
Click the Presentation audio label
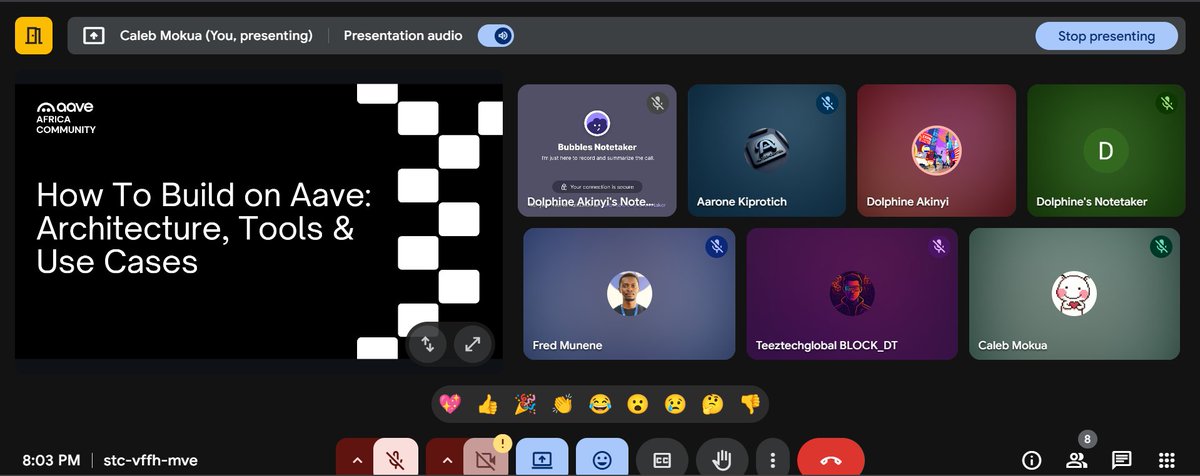tap(403, 36)
